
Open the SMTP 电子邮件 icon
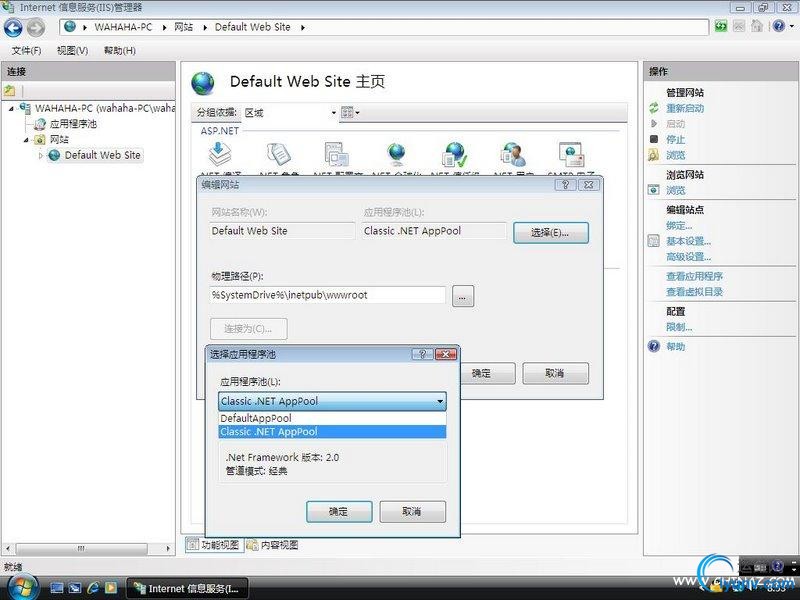pyautogui.click(x=571, y=154)
